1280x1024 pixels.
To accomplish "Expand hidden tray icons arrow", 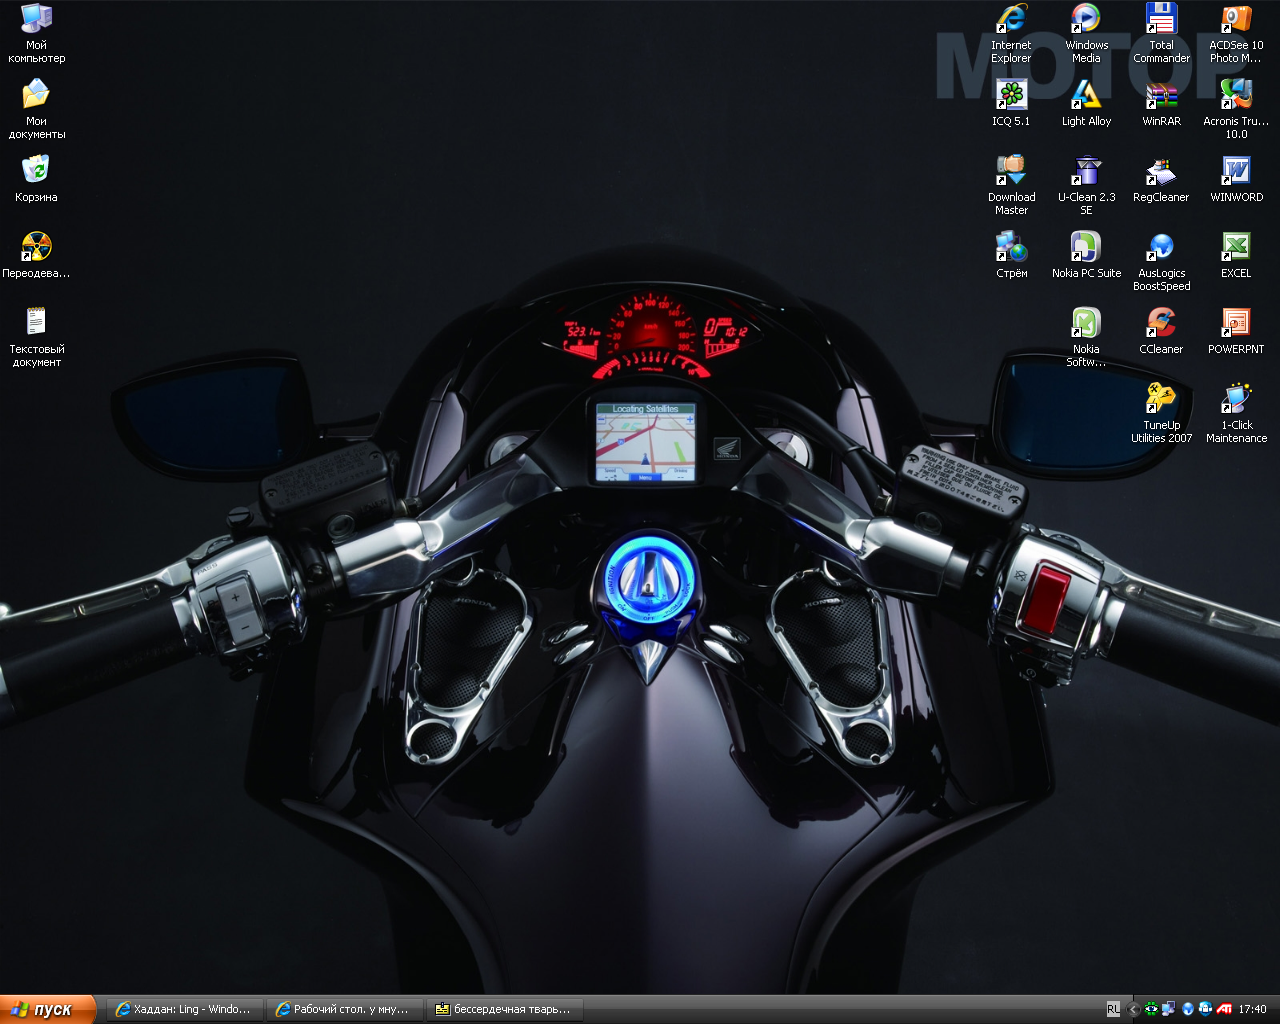I will (x=1134, y=1010).
